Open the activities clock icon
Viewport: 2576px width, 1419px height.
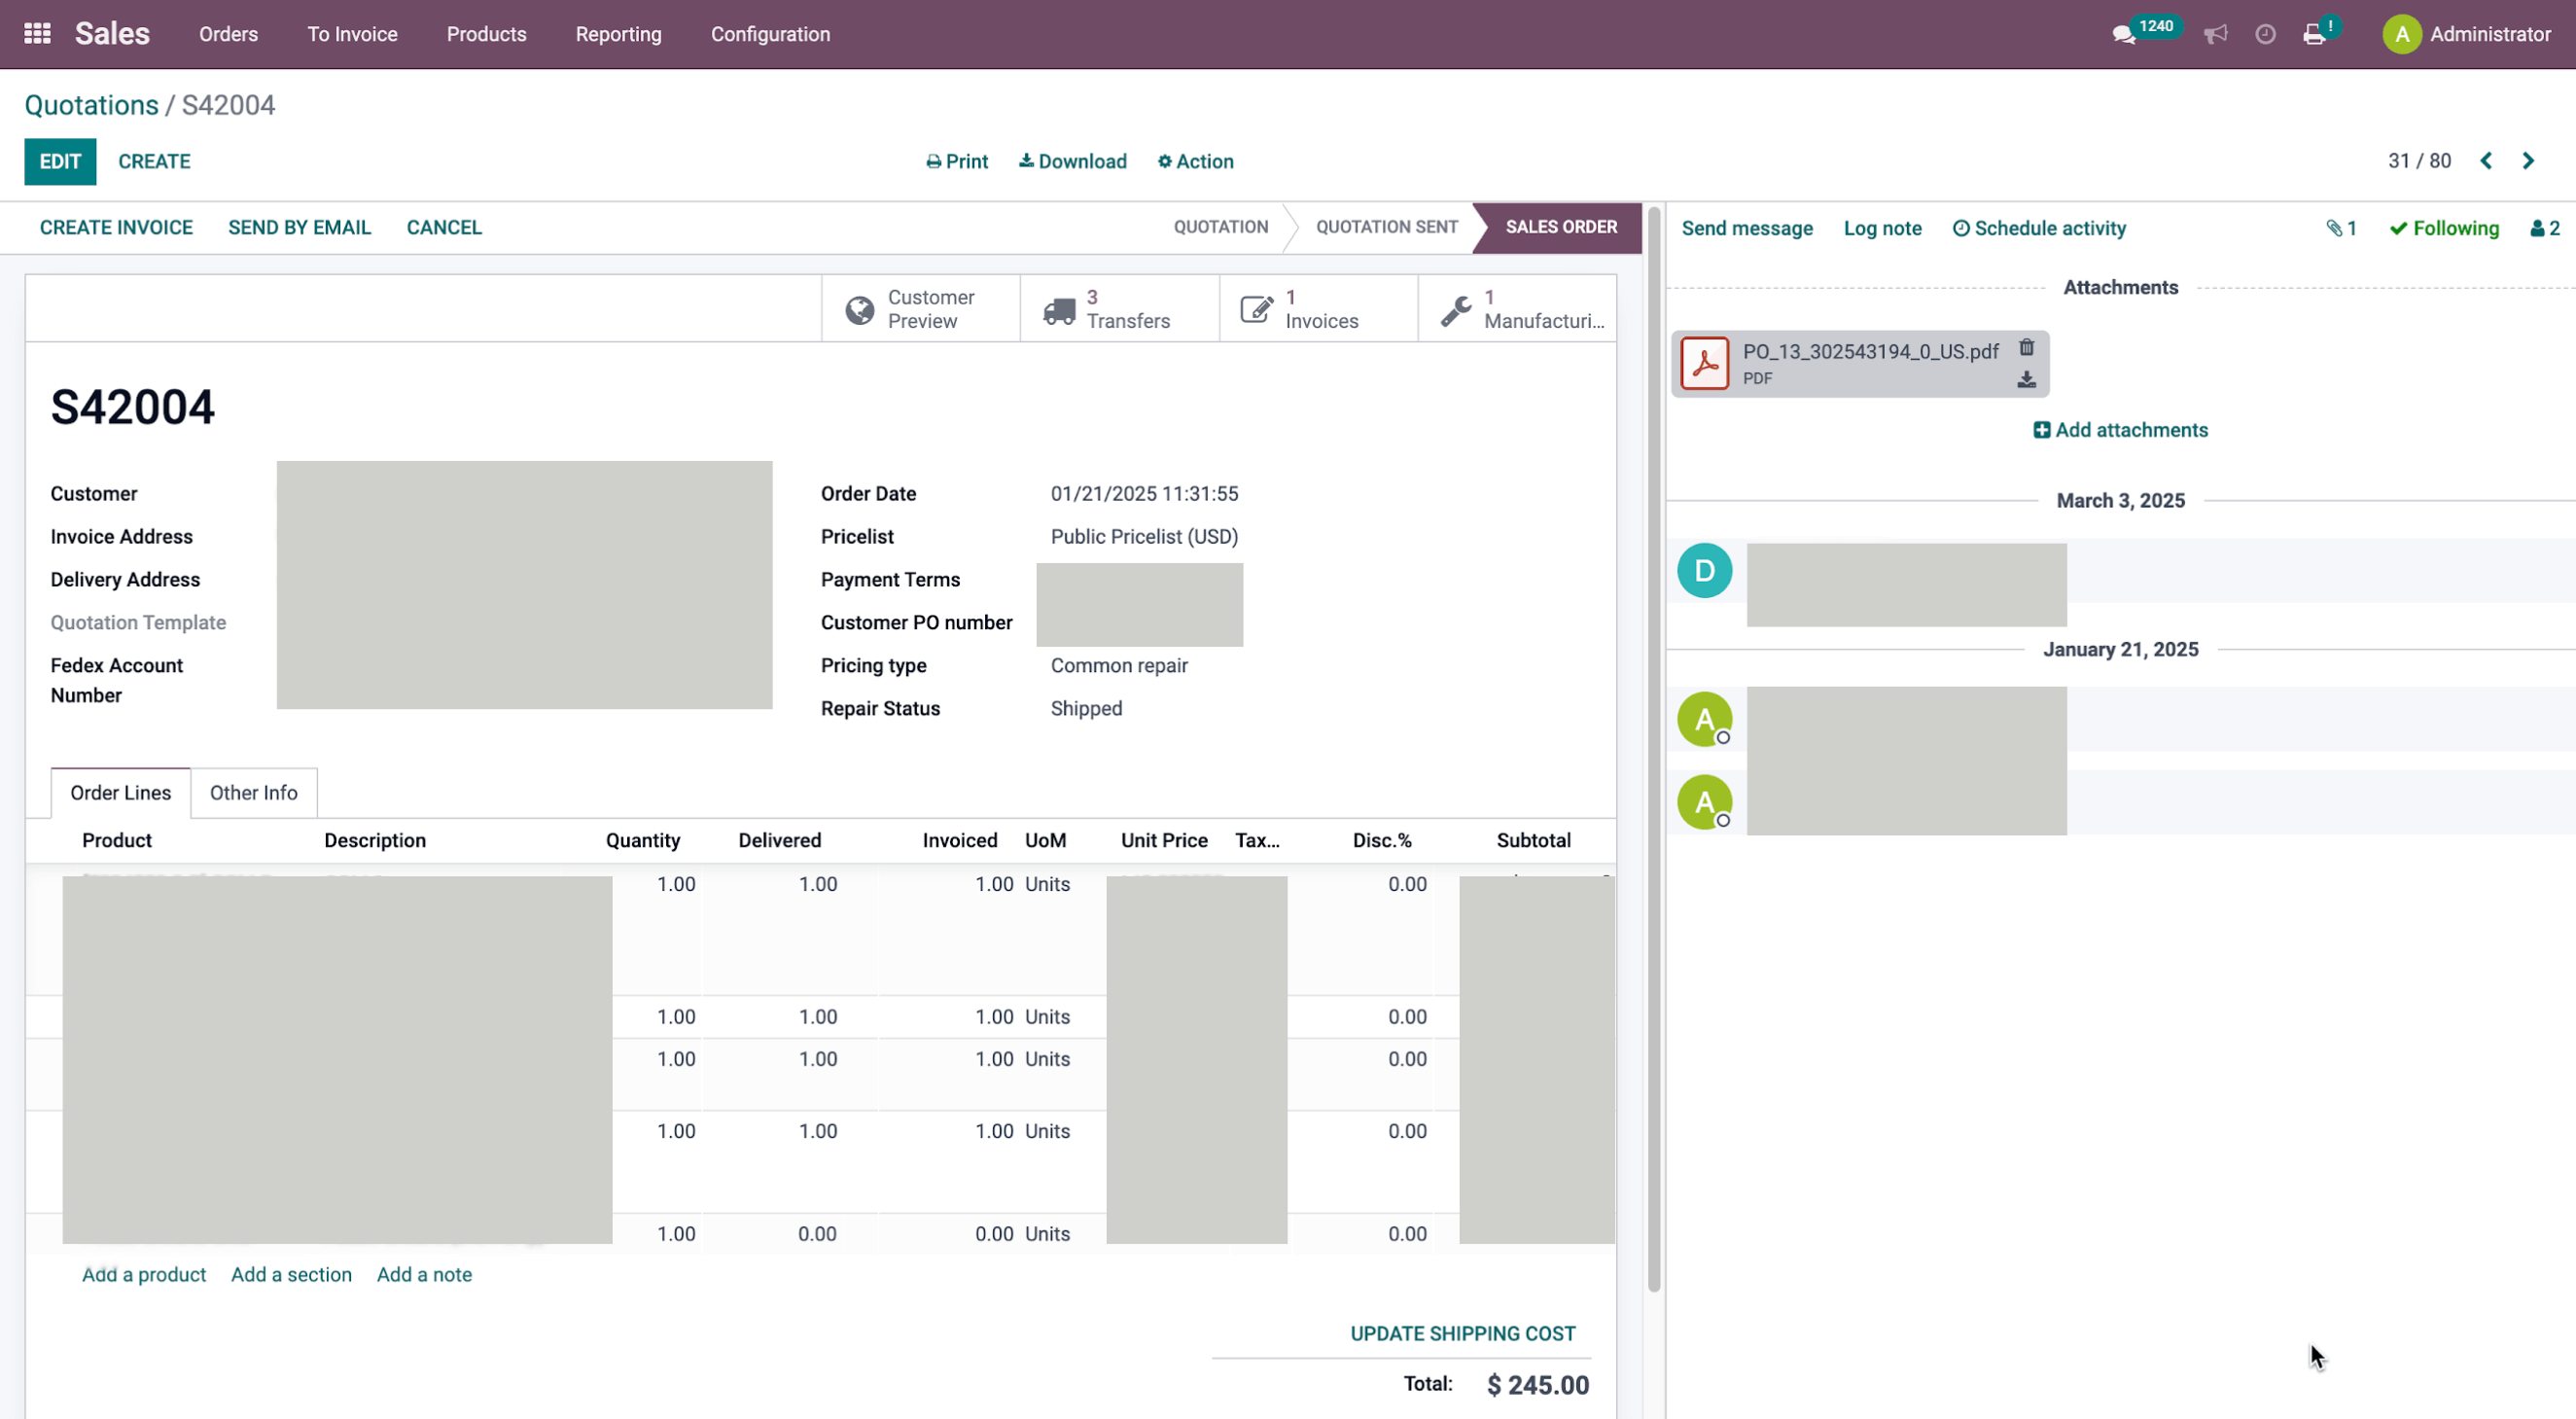coord(2266,35)
